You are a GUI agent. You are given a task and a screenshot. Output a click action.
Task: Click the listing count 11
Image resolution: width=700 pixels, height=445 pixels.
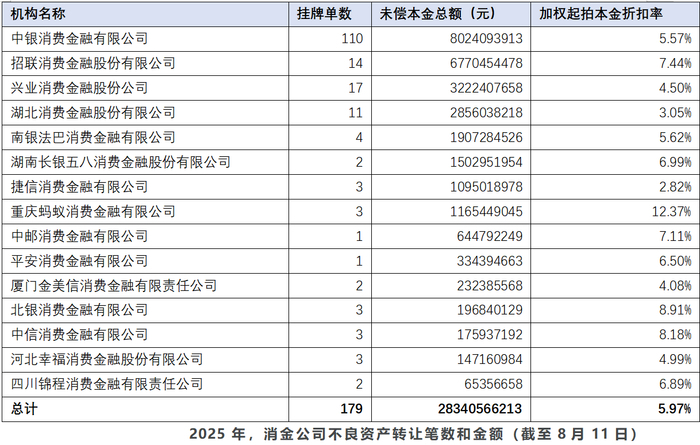(x=355, y=112)
